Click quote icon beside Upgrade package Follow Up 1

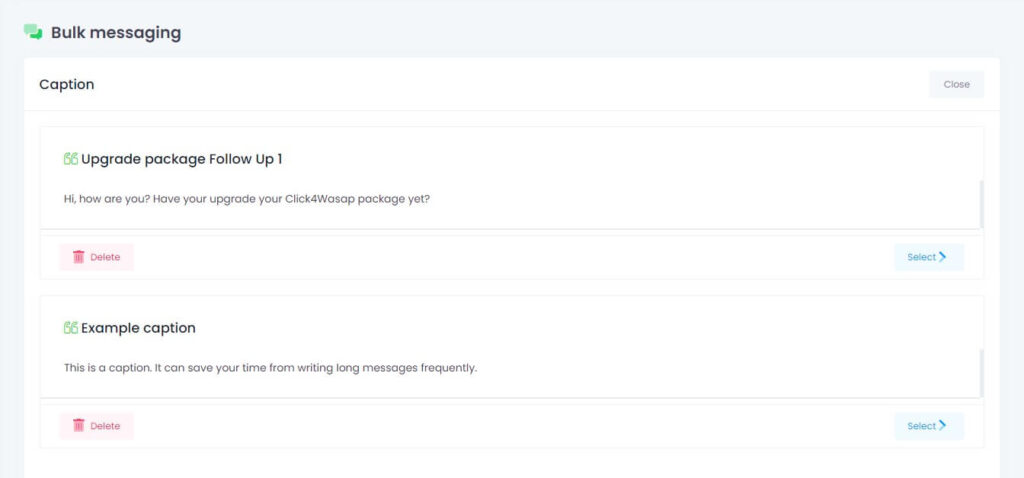(71, 159)
